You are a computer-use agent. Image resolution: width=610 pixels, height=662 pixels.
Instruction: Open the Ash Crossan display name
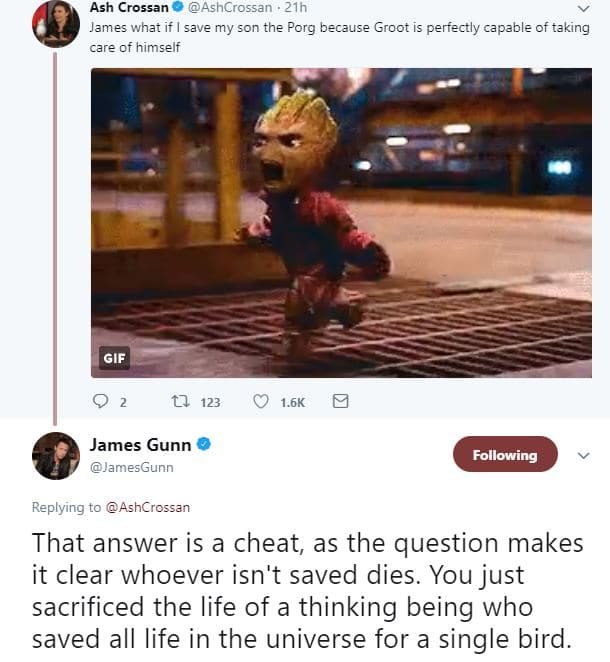coord(129,7)
